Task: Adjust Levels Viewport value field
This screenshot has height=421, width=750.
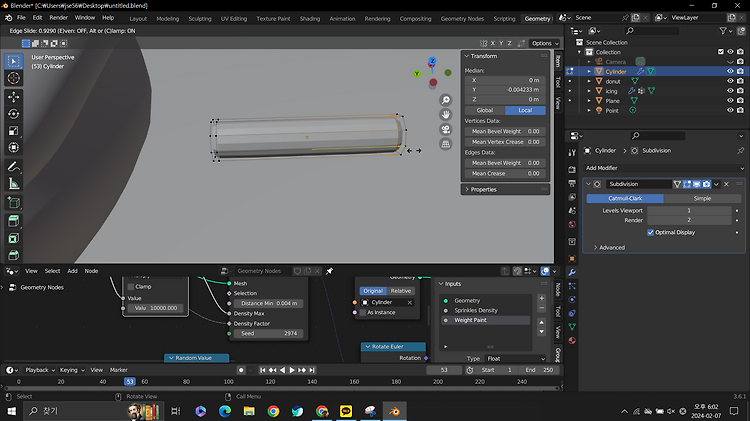Action: point(689,210)
